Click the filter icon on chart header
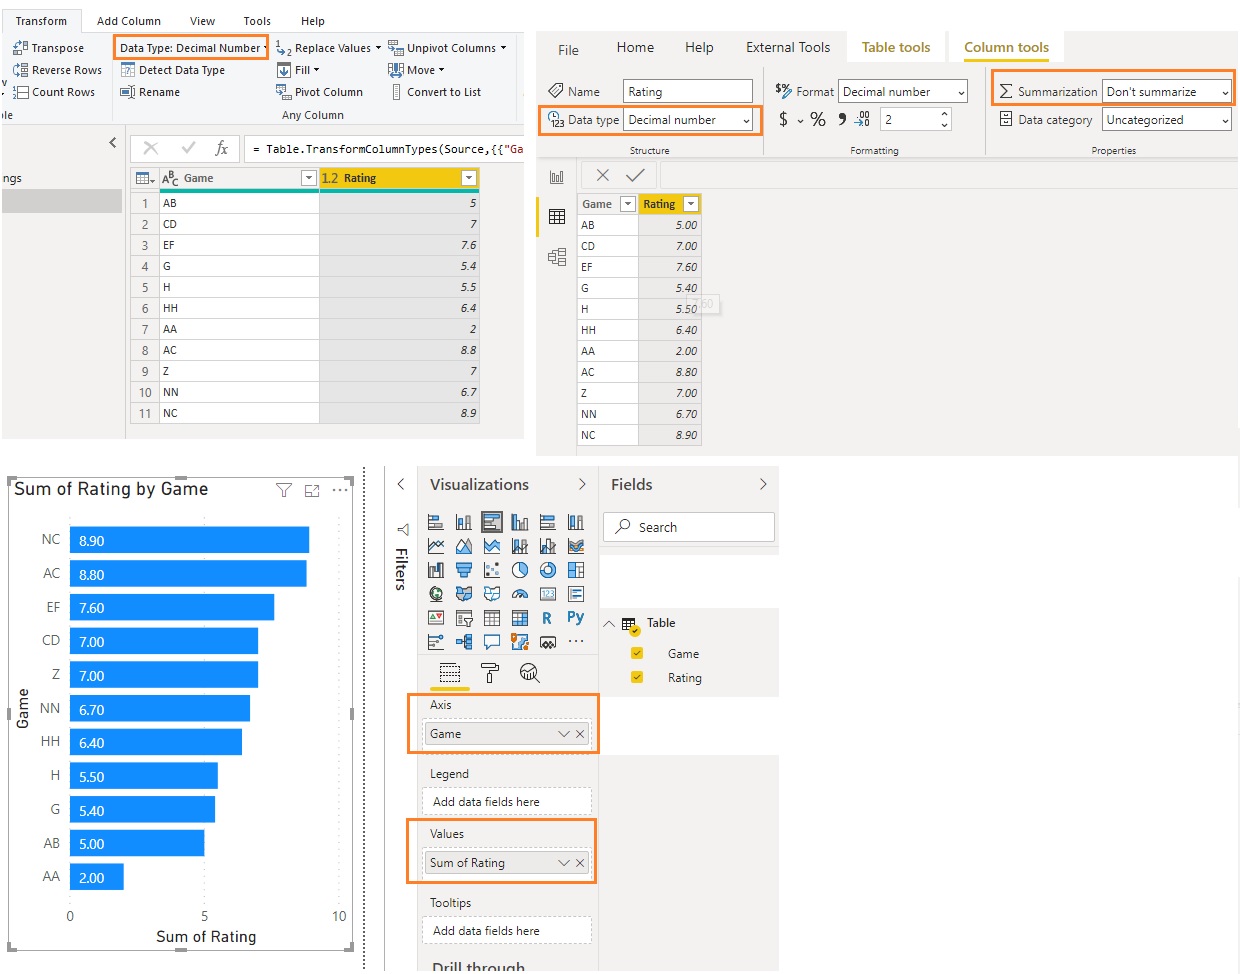This screenshot has height=974, width=1240. [x=284, y=490]
